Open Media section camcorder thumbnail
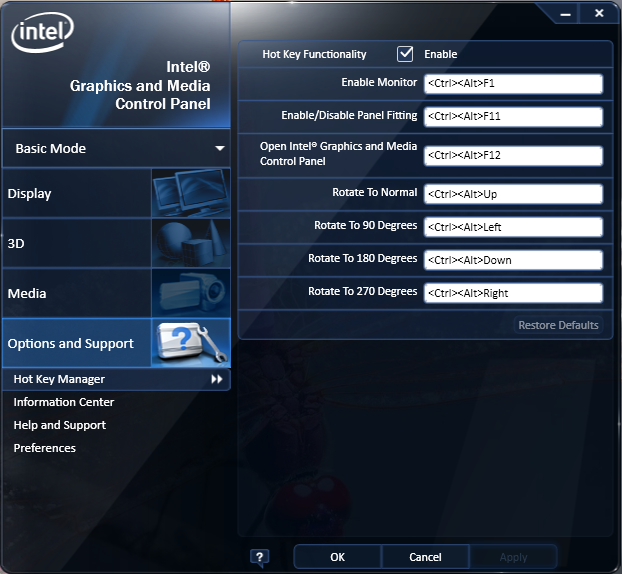This screenshot has width=622, height=574. (x=191, y=293)
